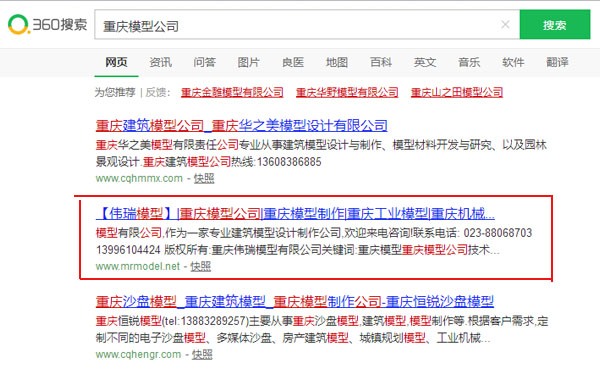Open suggested search 重庆金雕模型有限公司
This screenshot has height=378, width=600.
[232, 92]
